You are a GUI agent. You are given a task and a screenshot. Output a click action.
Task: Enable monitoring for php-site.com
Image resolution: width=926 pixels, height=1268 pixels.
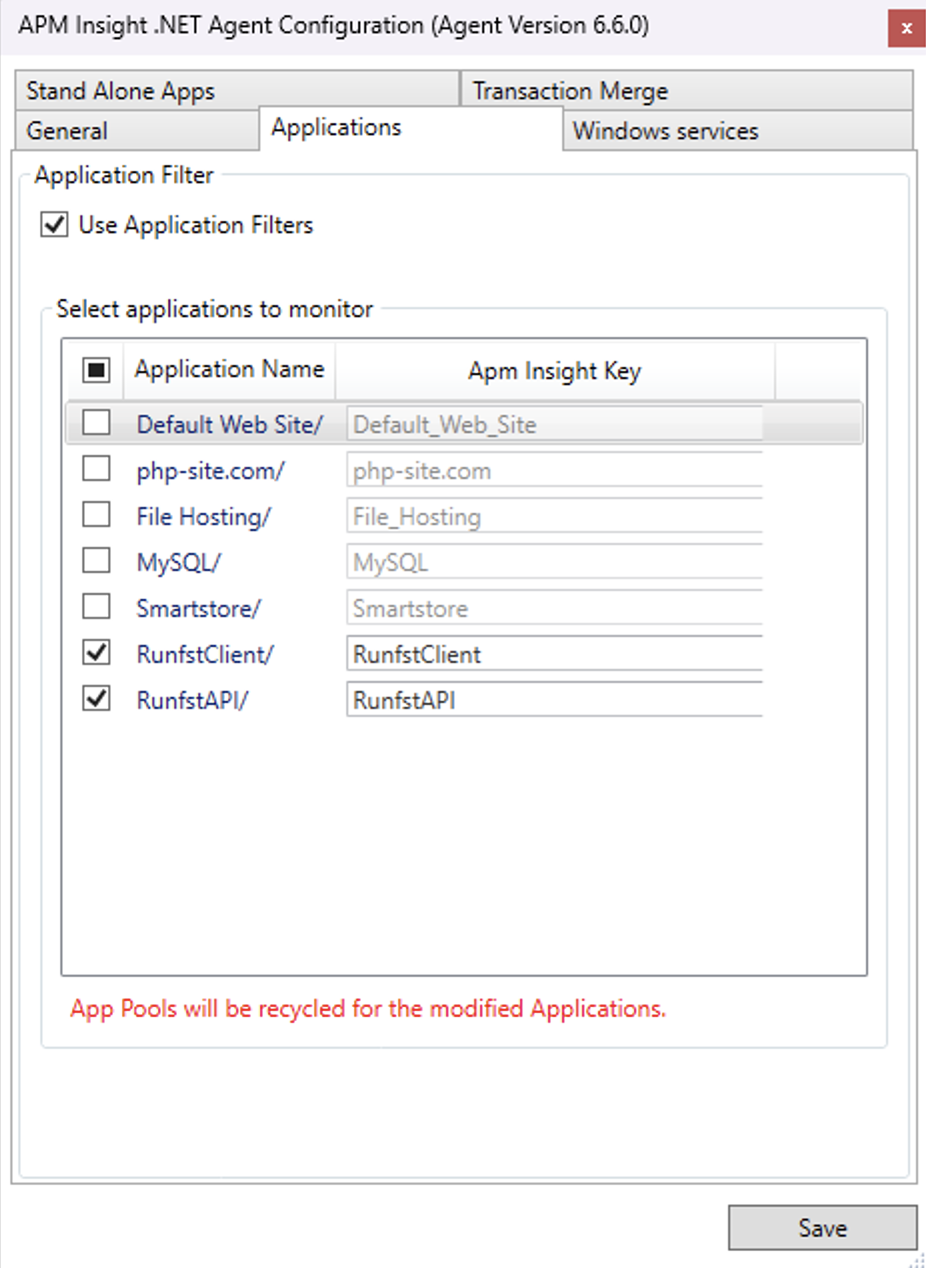(96, 470)
